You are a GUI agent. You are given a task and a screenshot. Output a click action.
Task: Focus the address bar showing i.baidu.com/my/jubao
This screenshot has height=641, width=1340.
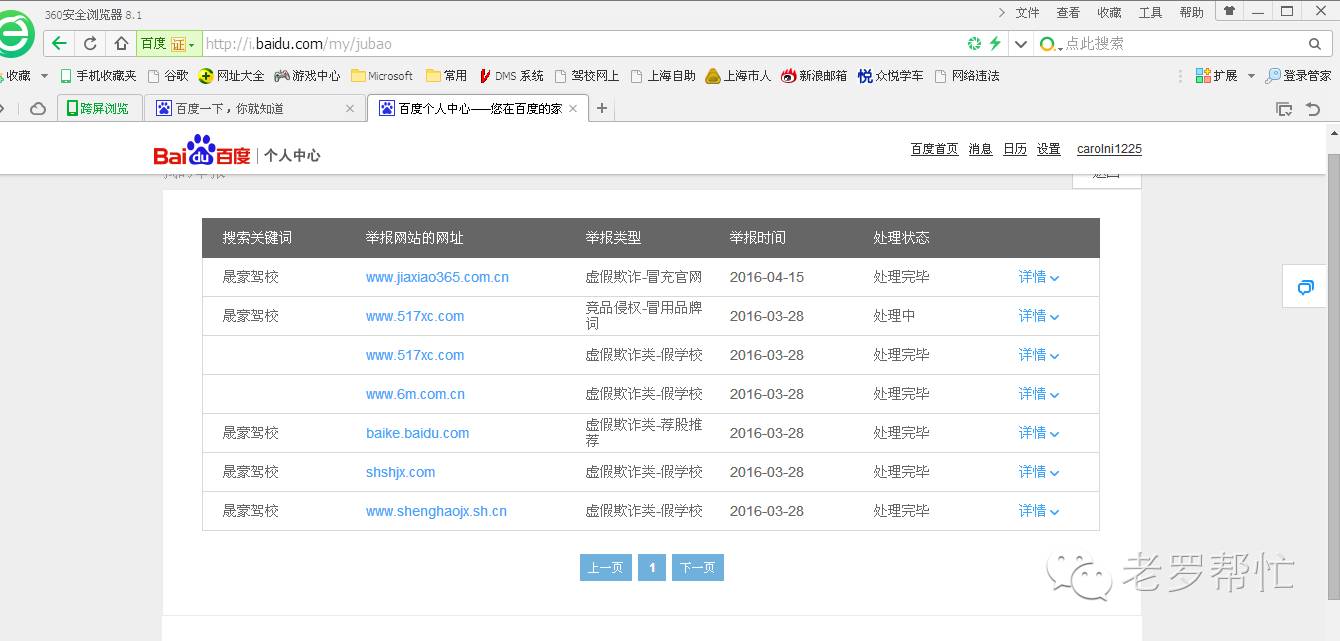[x=580, y=43]
